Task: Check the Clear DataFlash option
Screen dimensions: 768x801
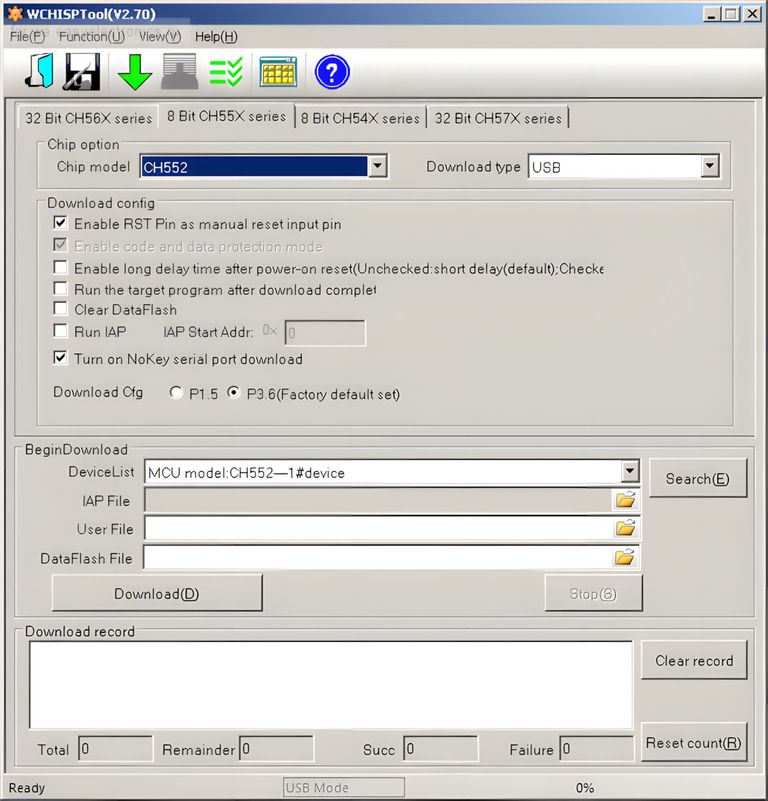Action: 60,309
